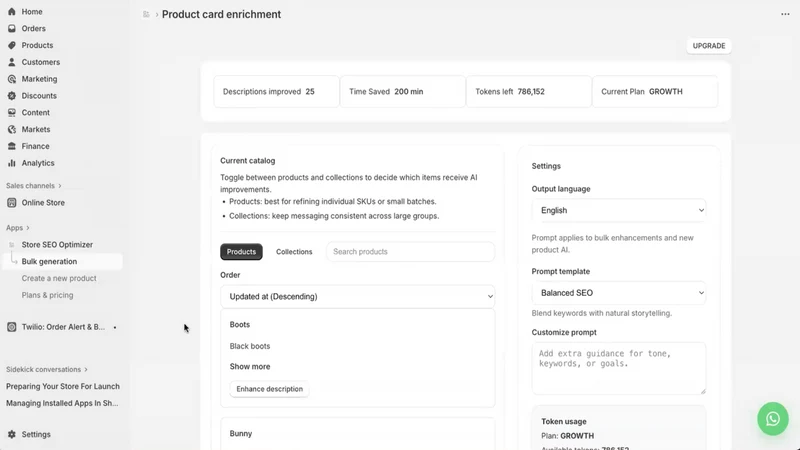800x450 pixels.
Task: Open Prompt template dropdown showing Balanced SEO
Action: point(619,293)
